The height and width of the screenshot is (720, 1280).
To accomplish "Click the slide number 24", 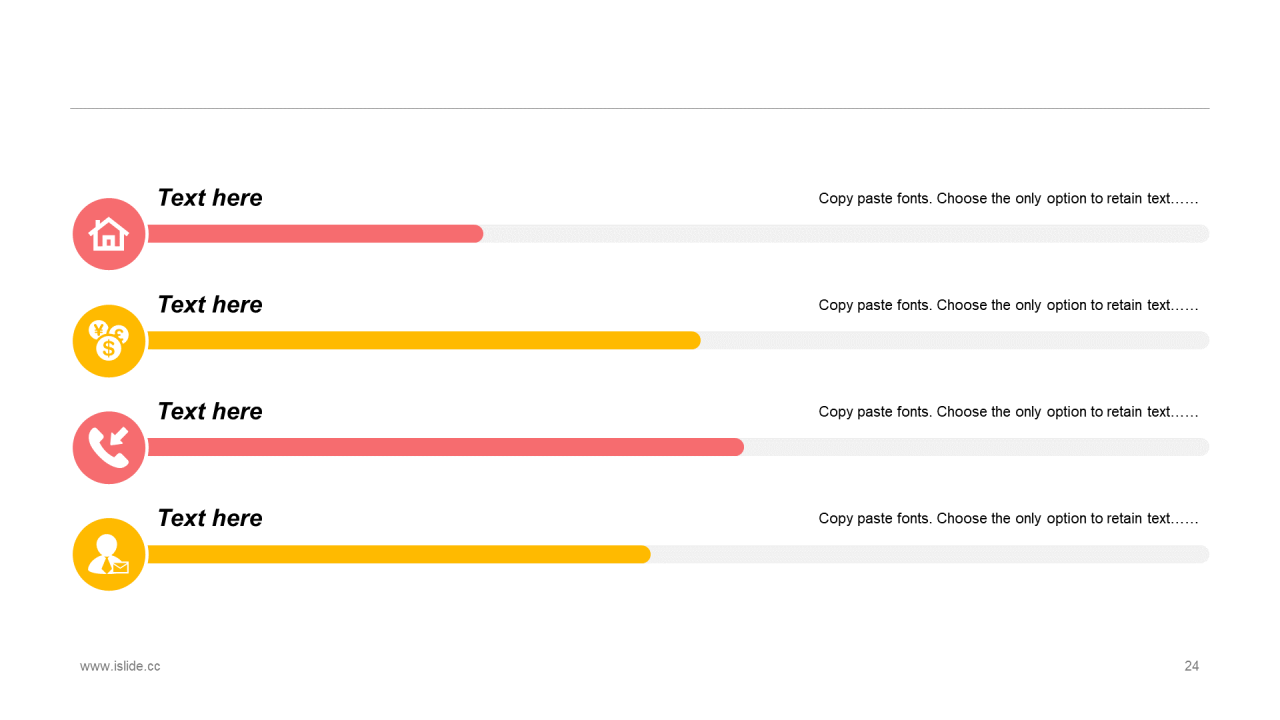I will (x=1191, y=666).
